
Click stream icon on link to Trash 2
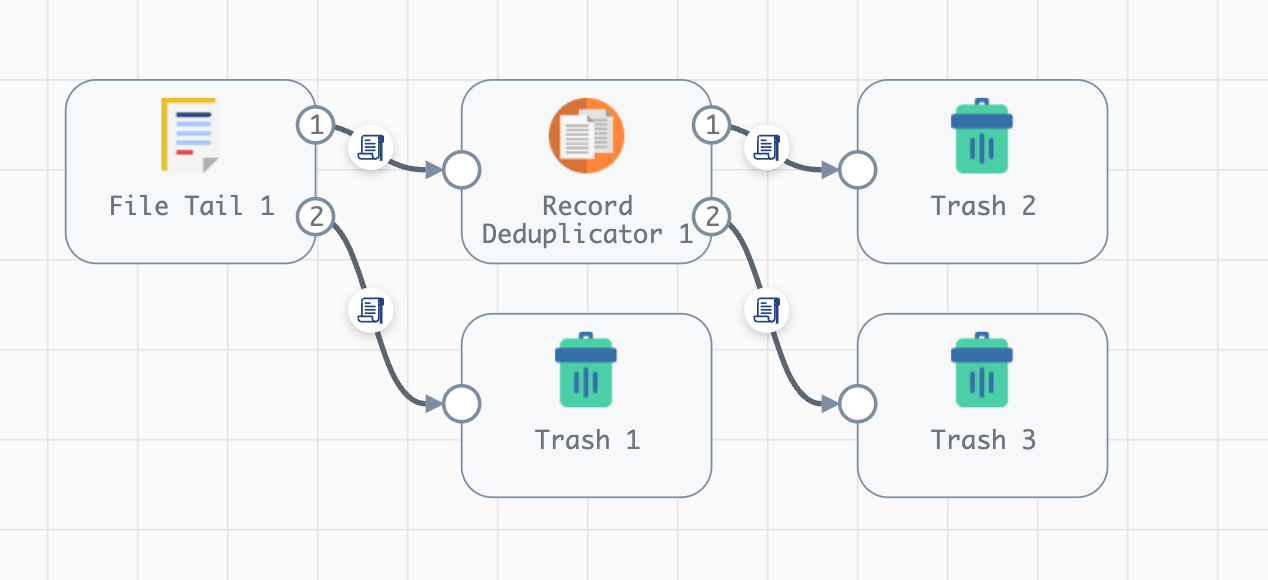766,148
